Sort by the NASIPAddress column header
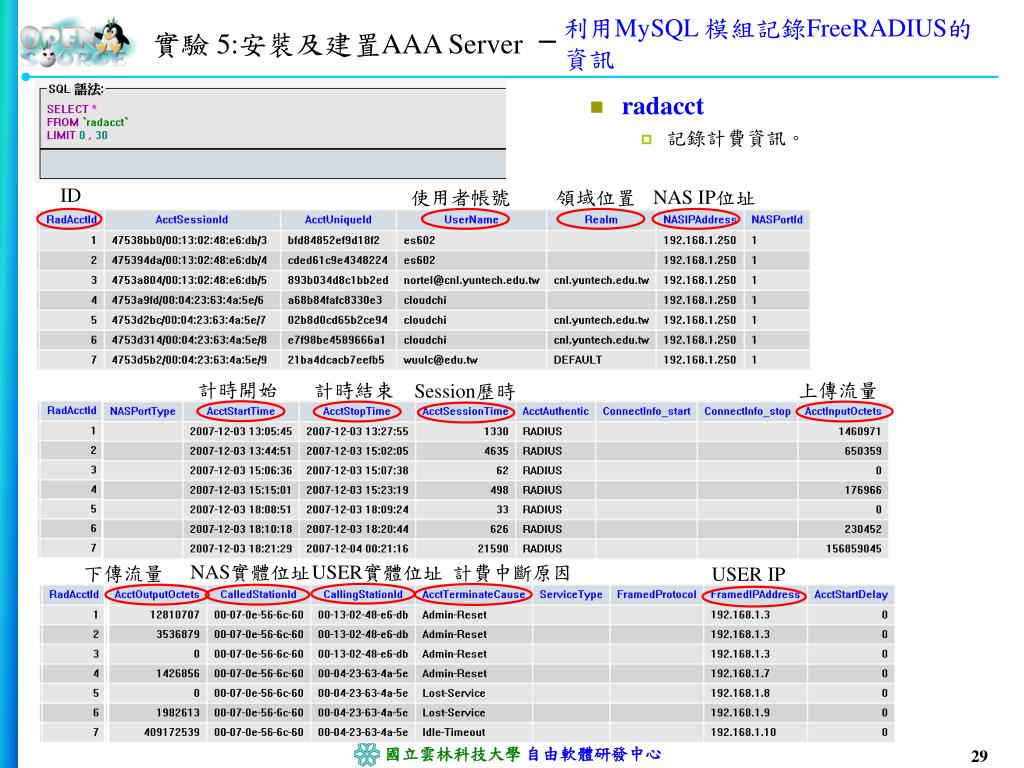Screen dimensions: 1024x768 pos(699,219)
